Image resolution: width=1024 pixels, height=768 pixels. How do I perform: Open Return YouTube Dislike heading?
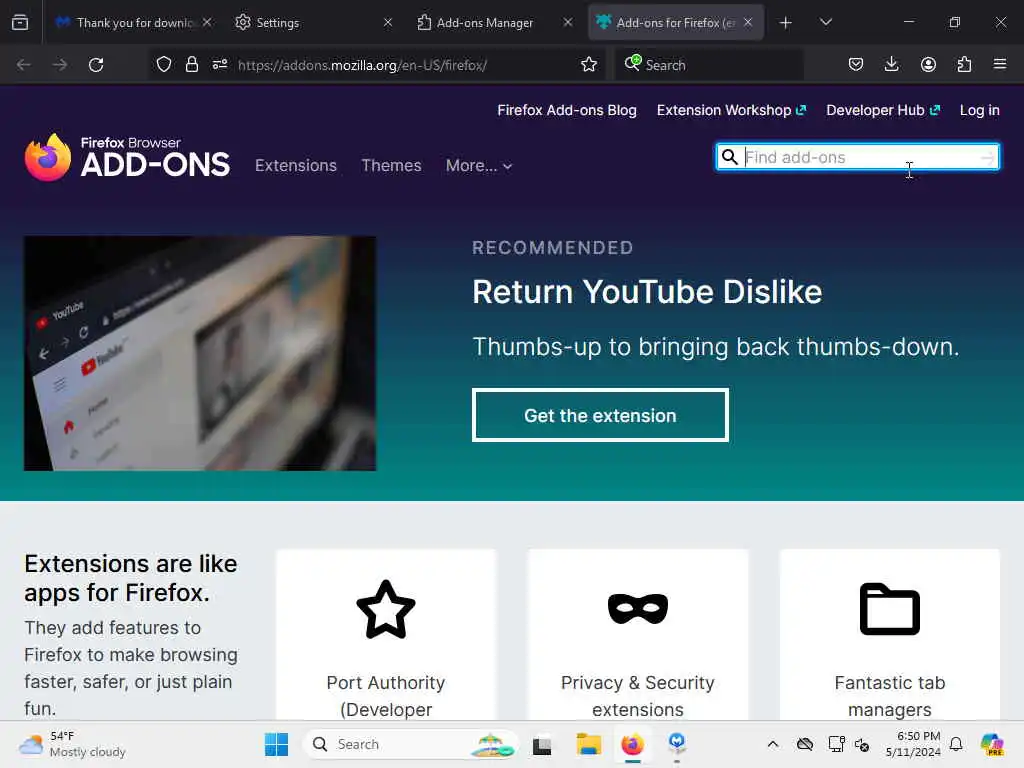pos(647,292)
